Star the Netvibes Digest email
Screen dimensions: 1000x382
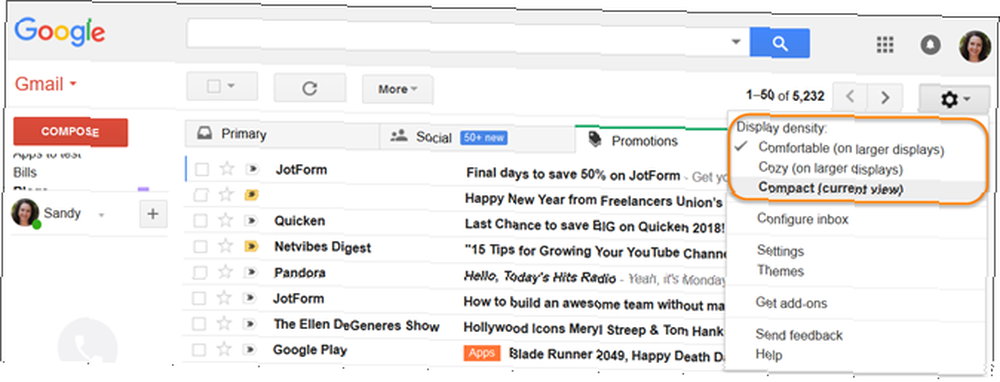pyautogui.click(x=225, y=247)
